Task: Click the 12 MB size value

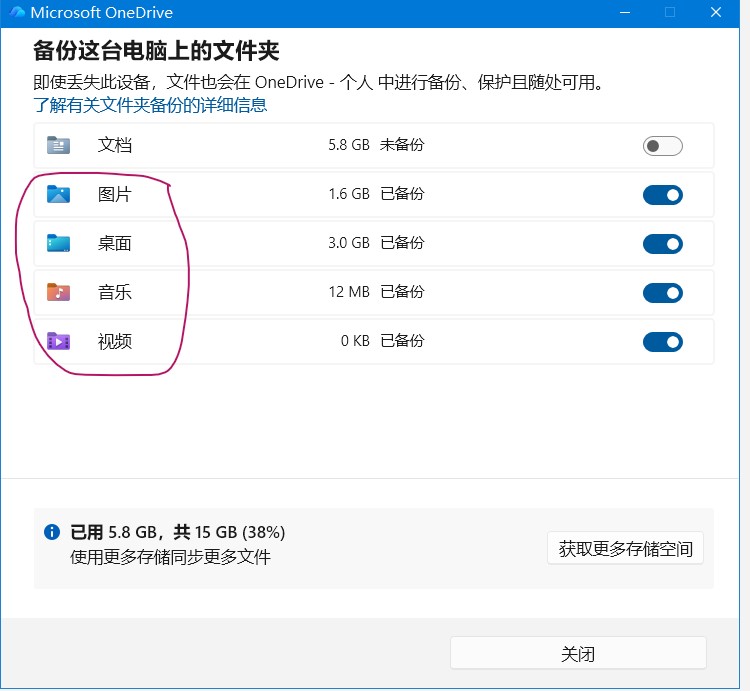Action: [349, 292]
